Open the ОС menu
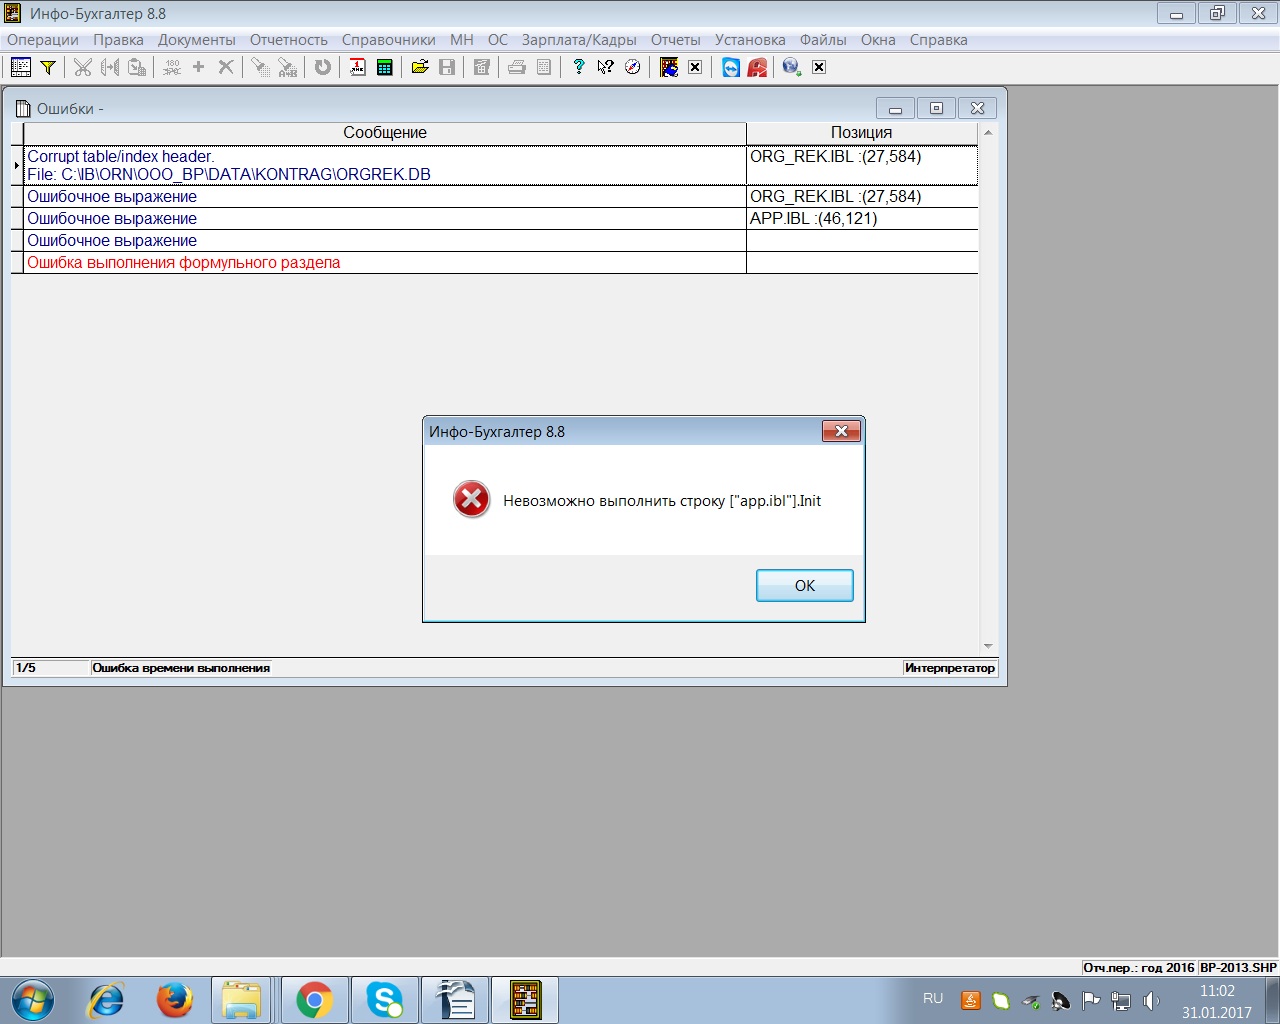Screen dimensions: 1280x1024 498,40
